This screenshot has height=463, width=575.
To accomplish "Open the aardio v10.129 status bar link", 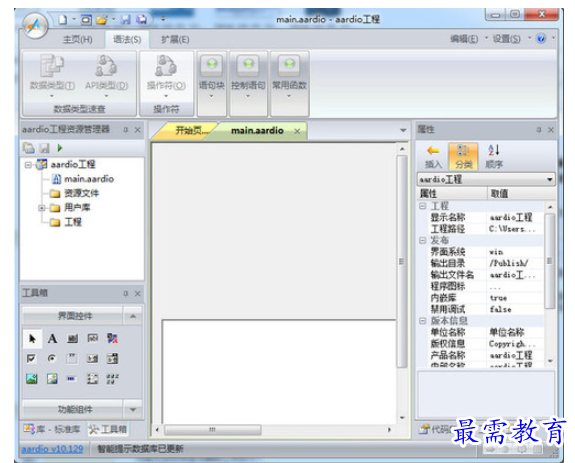I will point(52,449).
